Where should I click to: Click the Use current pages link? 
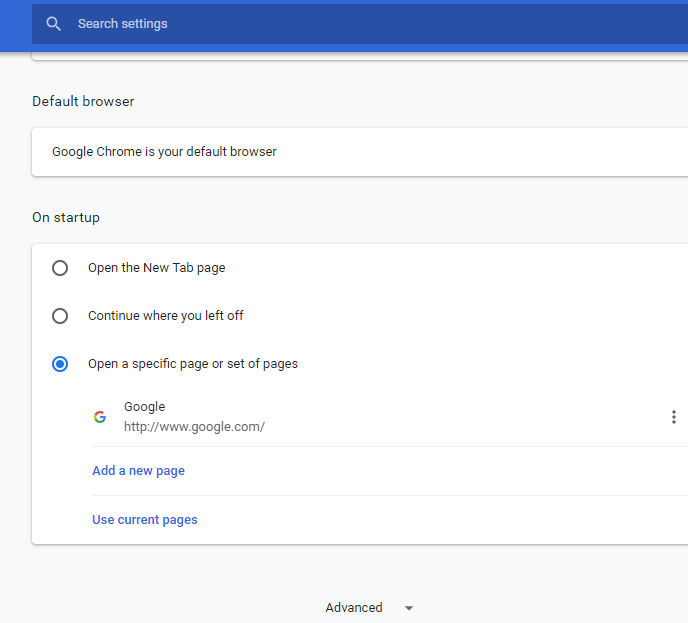click(145, 520)
